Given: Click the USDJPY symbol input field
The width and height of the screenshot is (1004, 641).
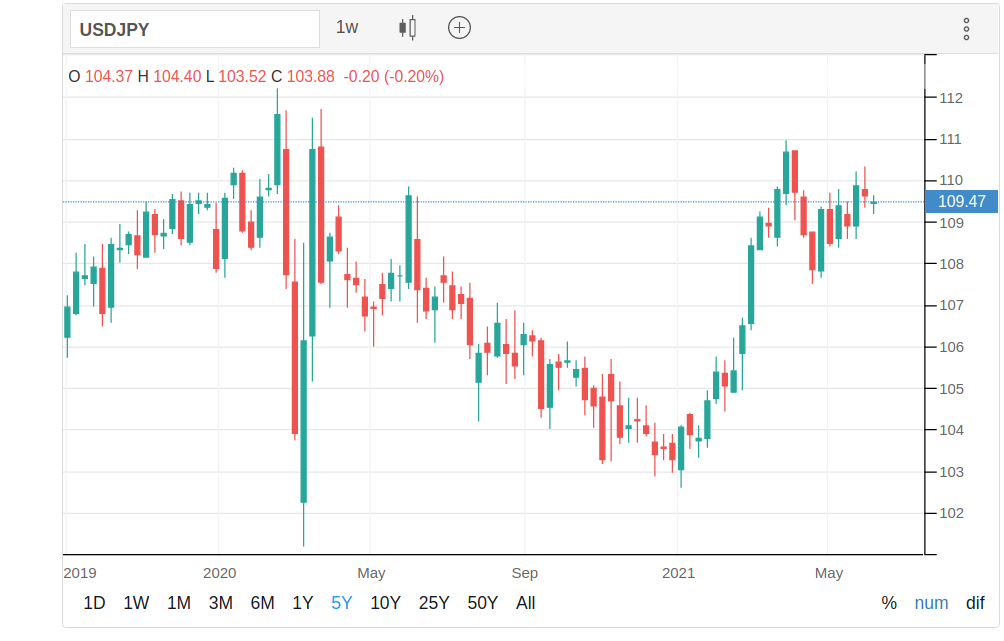Looking at the screenshot, I should pyautogui.click(x=194, y=29).
